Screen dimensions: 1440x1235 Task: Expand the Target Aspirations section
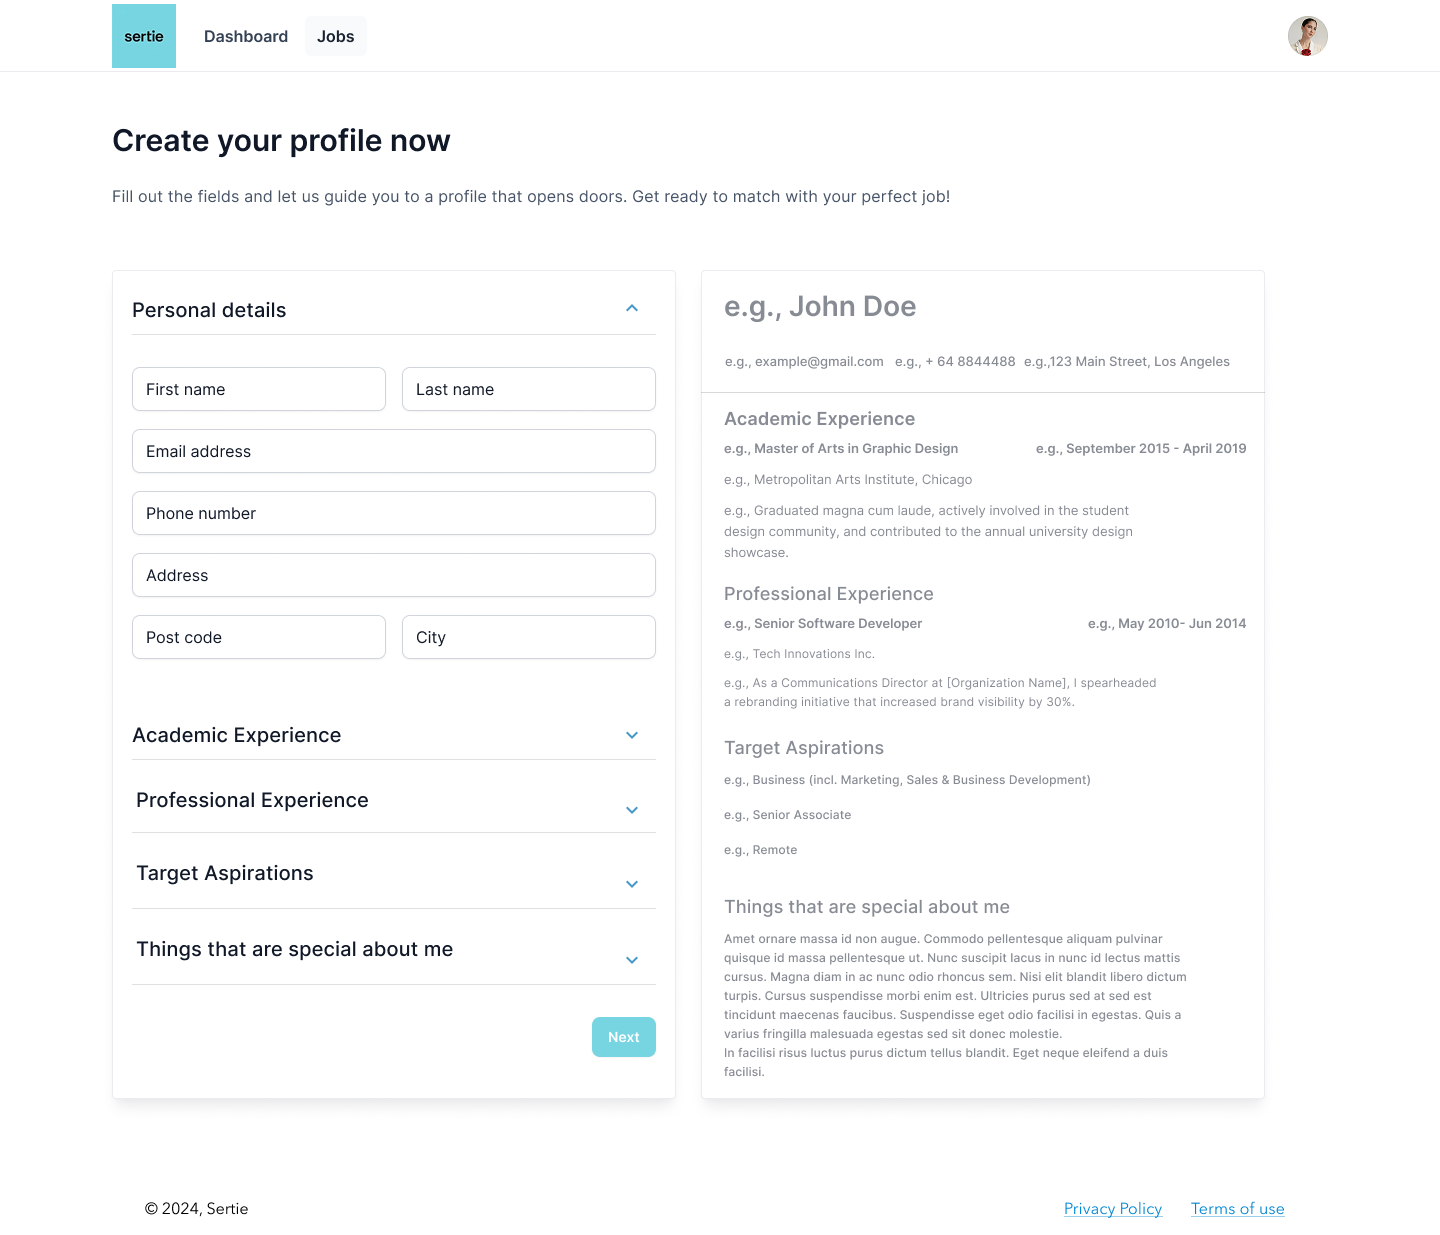click(632, 884)
